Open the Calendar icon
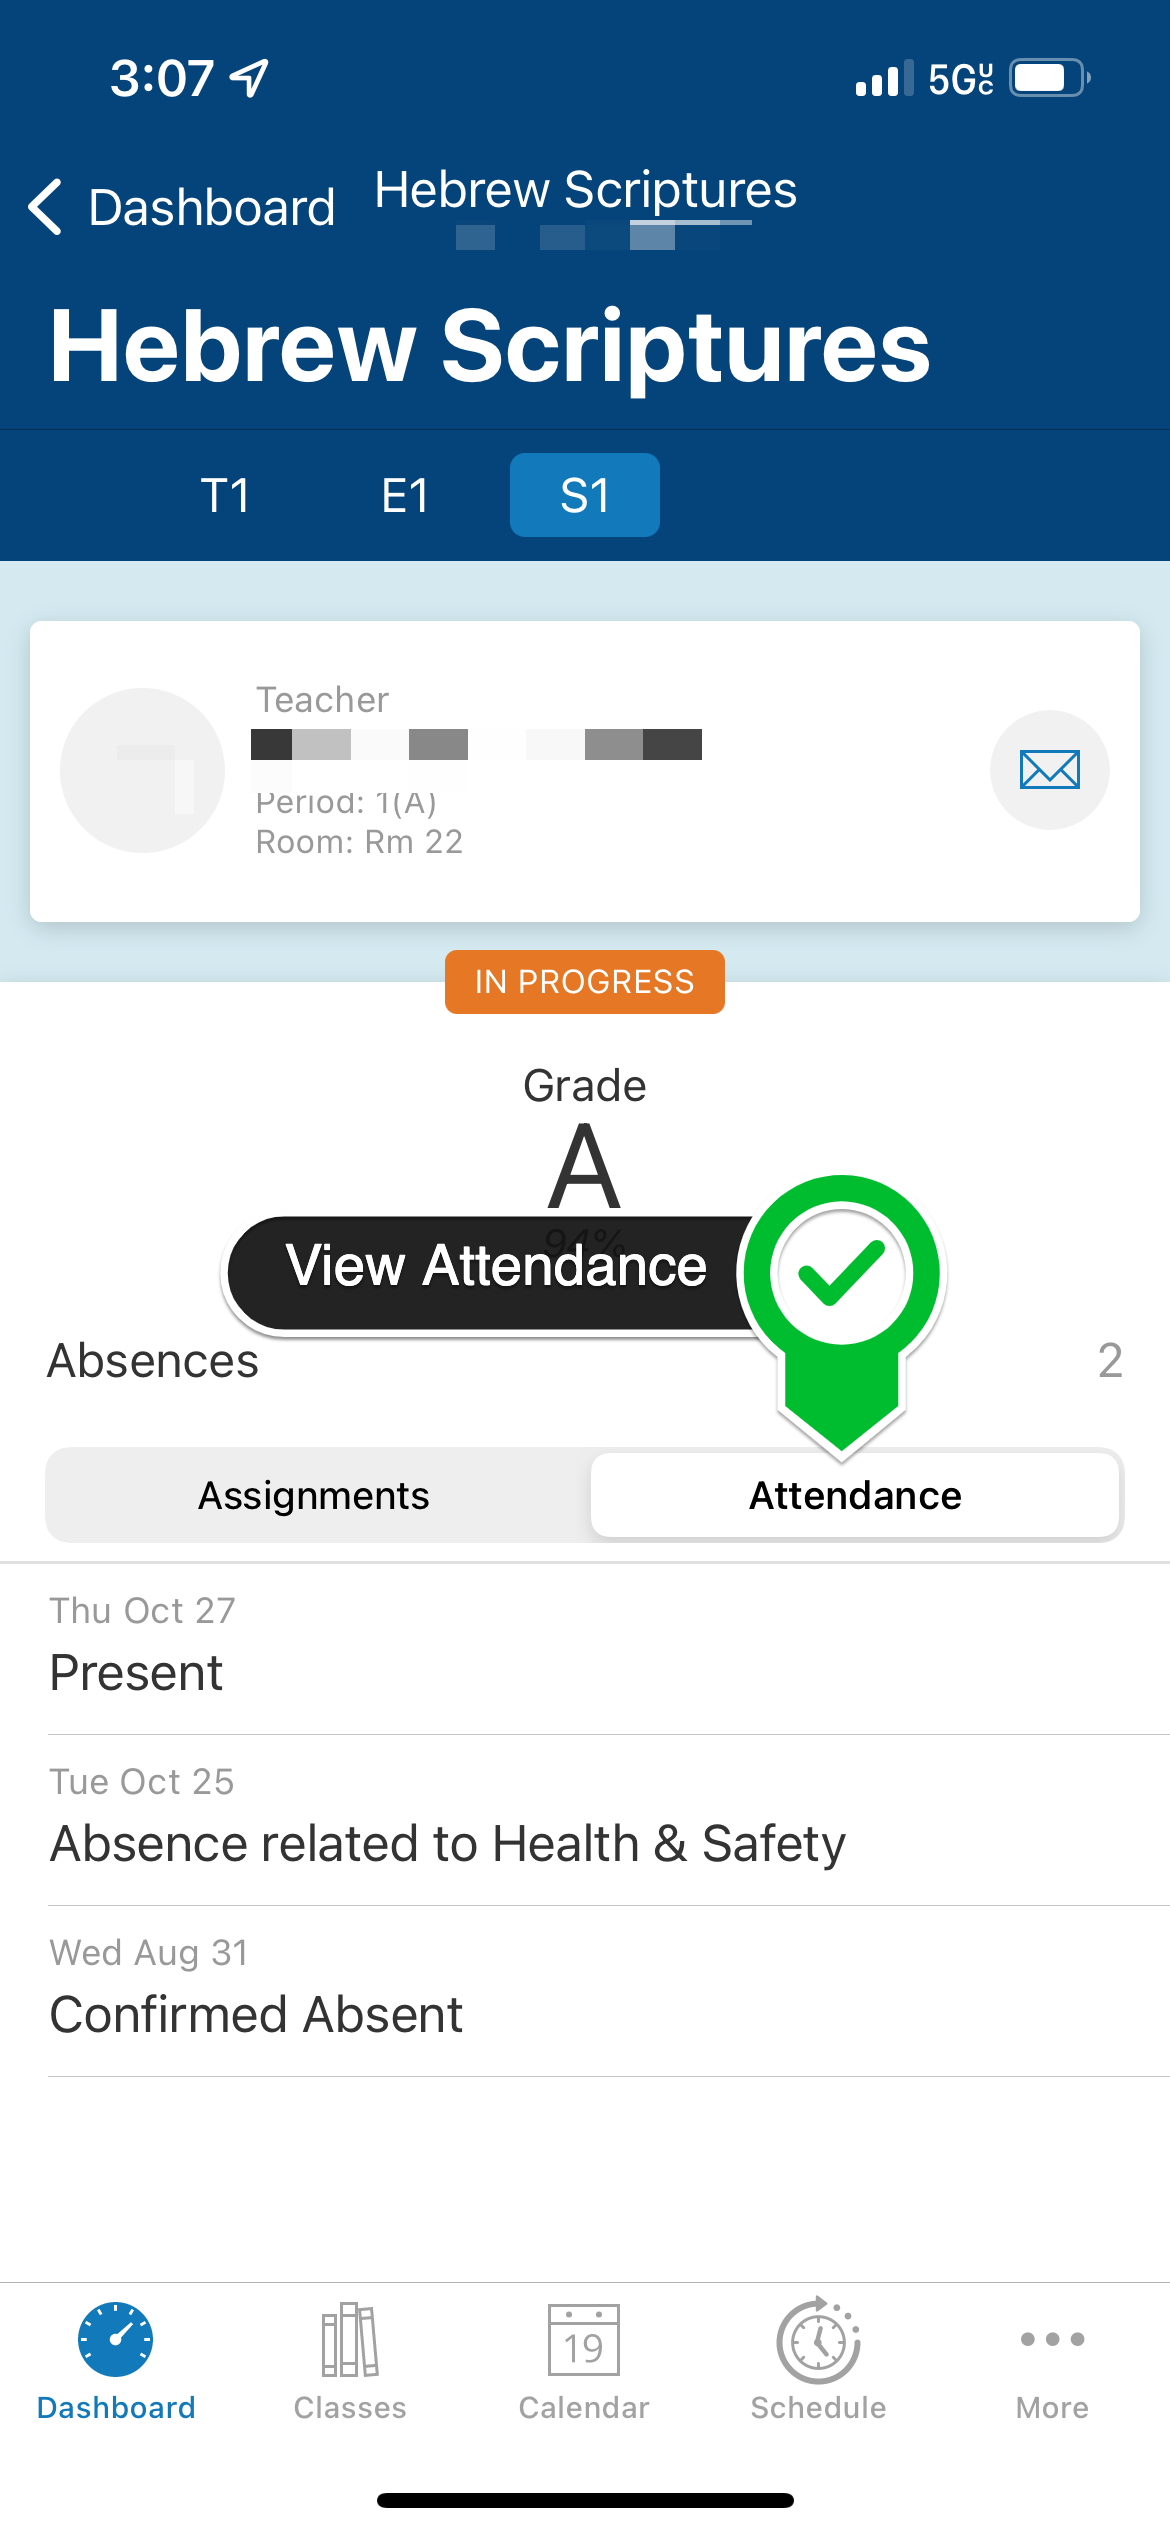Screen dimensions: 1170x2532 click(584, 2339)
